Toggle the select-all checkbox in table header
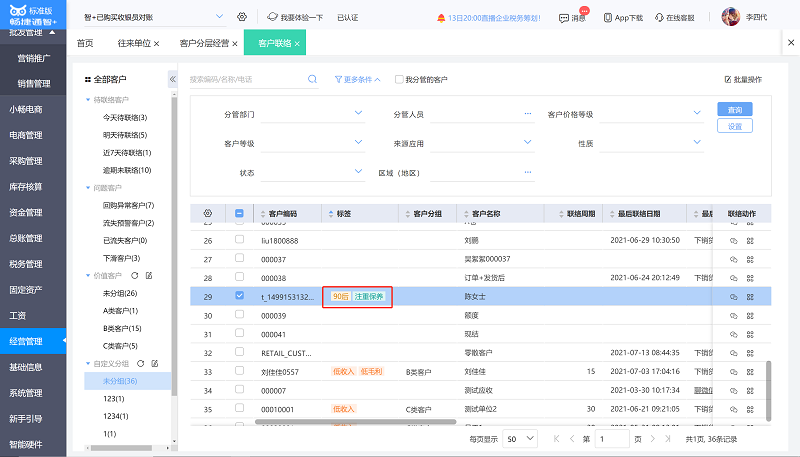The image size is (800, 457). point(239,213)
